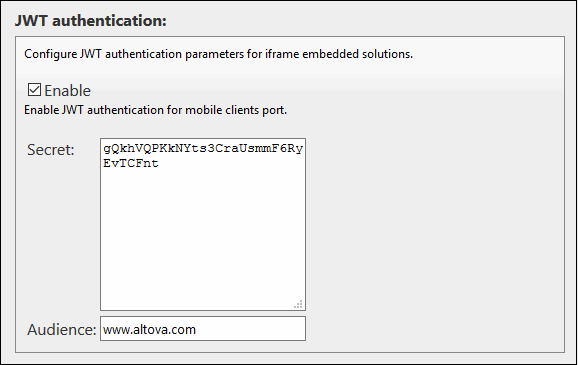Click the blank space after altova.com in Audience
The width and height of the screenshot is (578, 365).
pyautogui.click(x=251, y=328)
